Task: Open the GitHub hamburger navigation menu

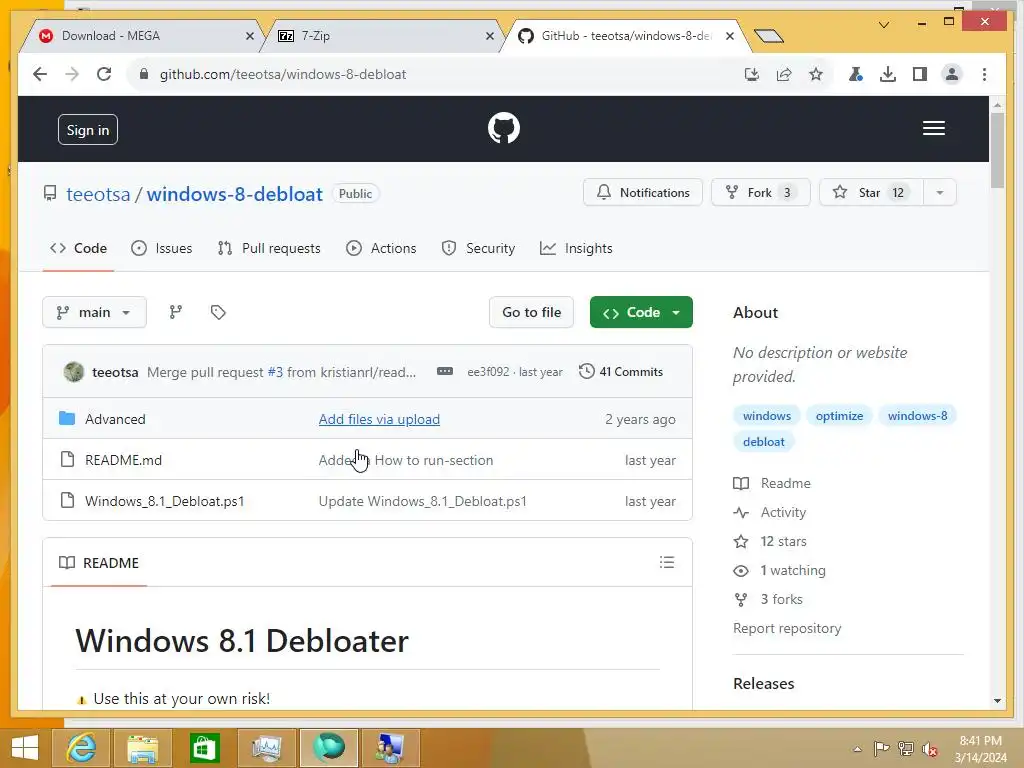Action: [x=934, y=128]
